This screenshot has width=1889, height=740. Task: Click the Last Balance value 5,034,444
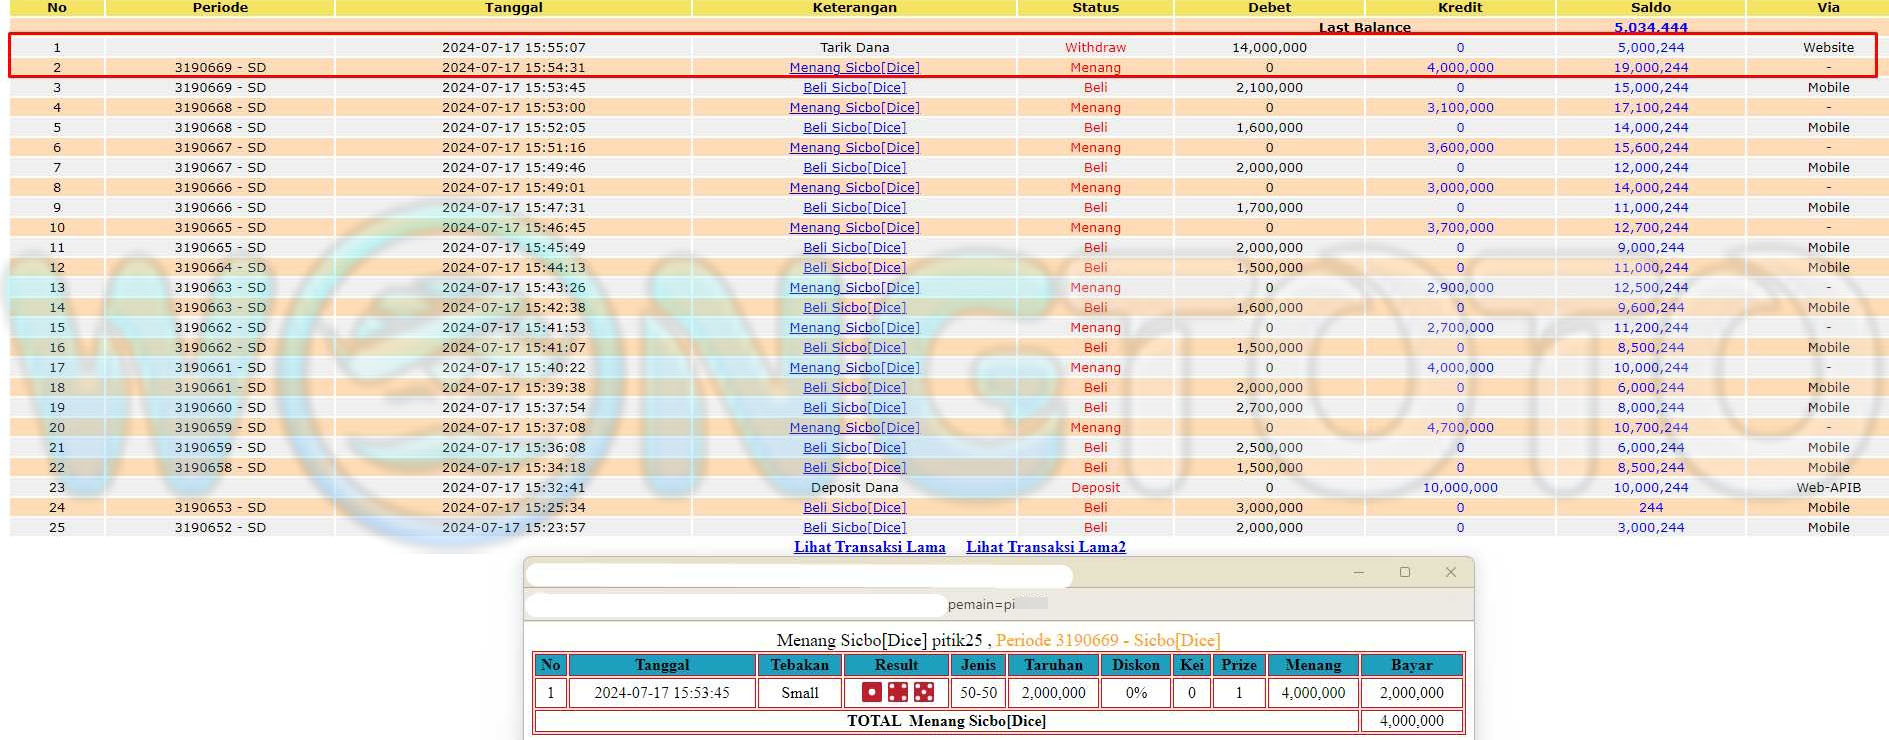(1650, 28)
